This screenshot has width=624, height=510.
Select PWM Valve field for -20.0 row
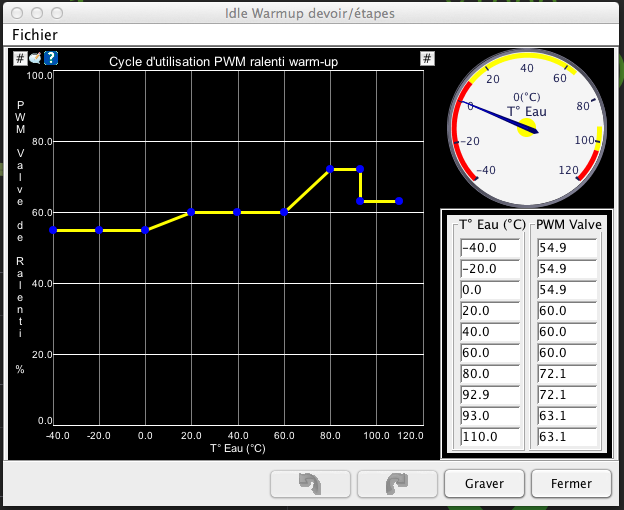click(567, 269)
